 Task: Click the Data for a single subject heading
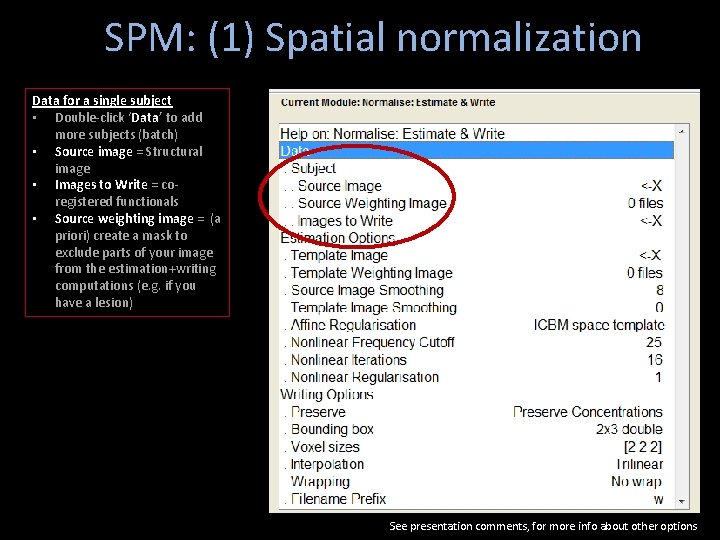tap(101, 101)
